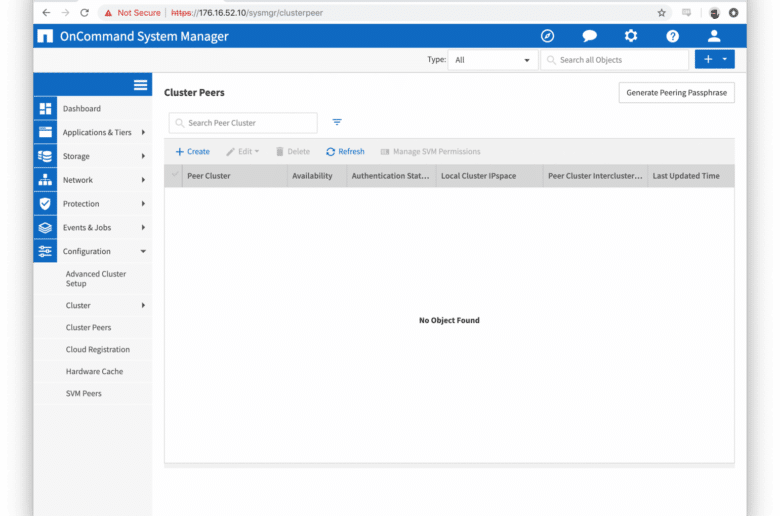Click the NetApp logo icon

[x=45, y=36]
